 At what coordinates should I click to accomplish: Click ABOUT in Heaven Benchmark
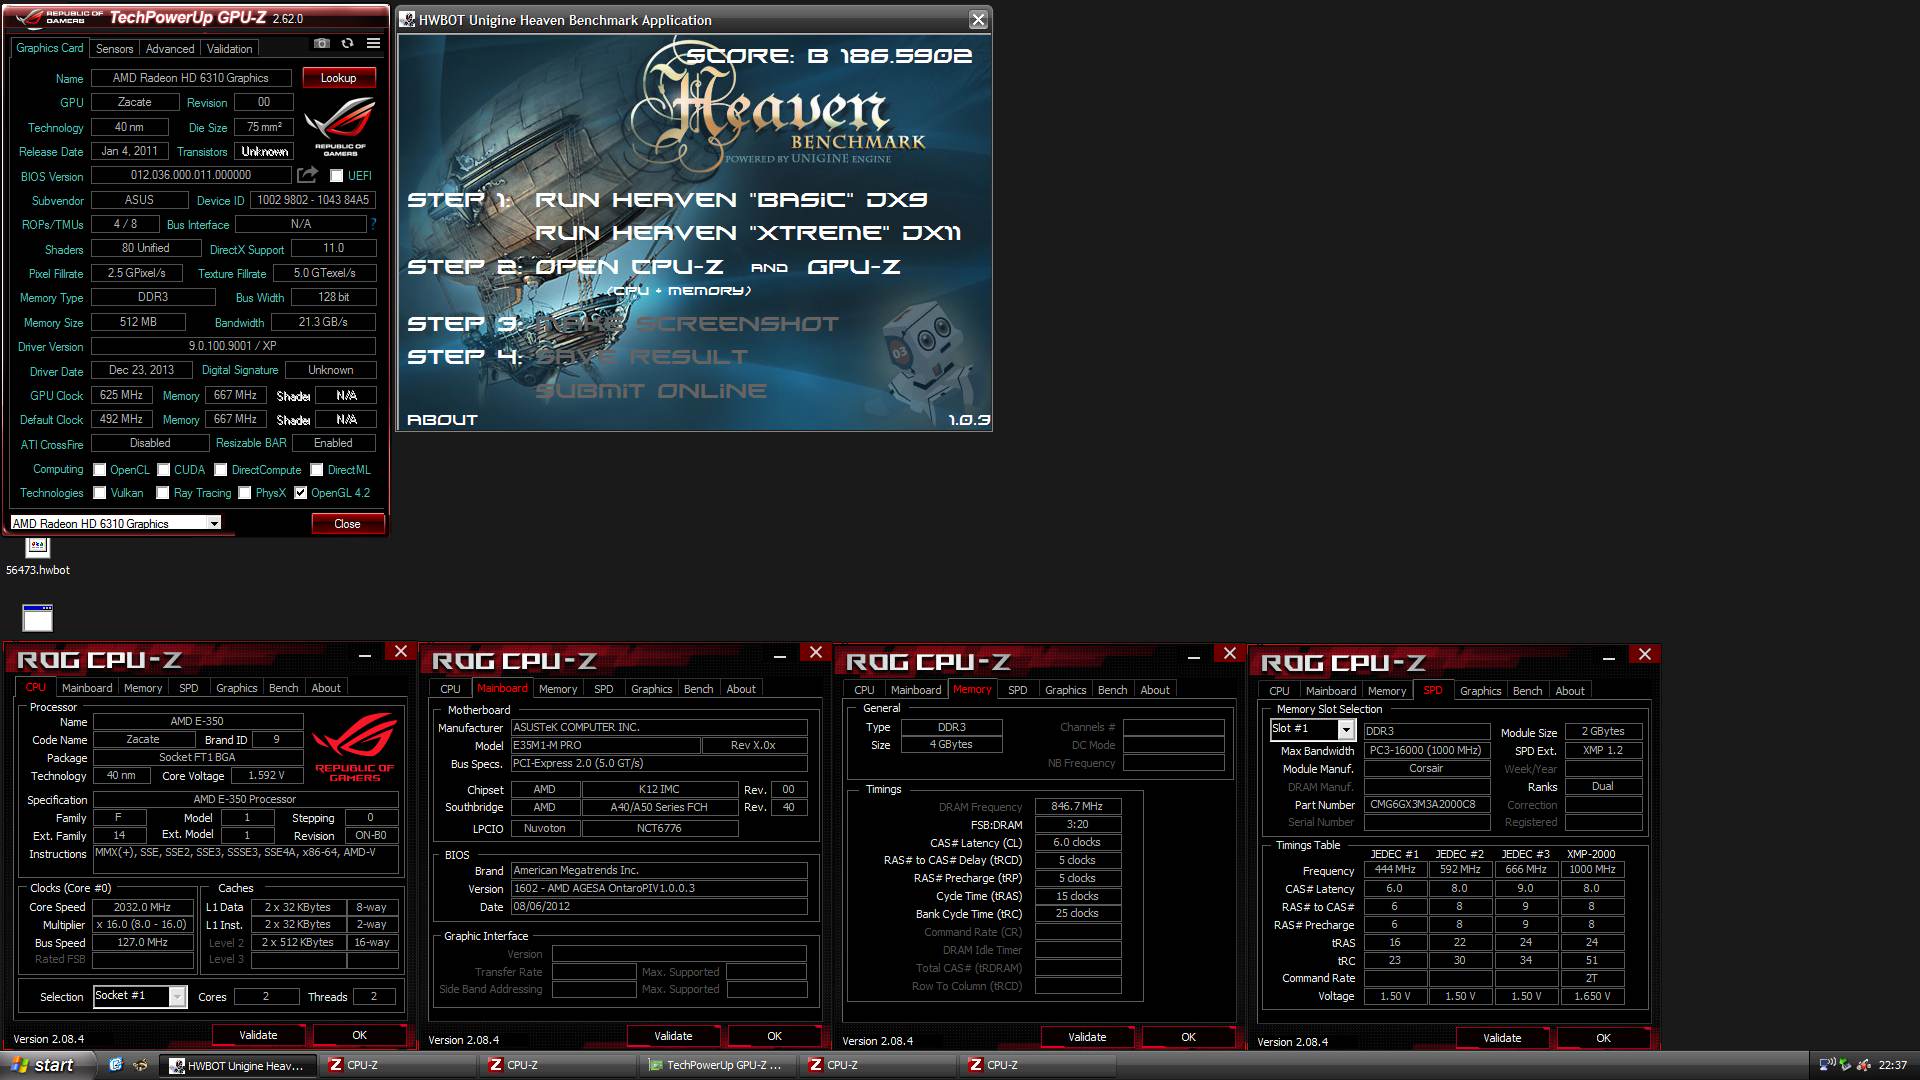(442, 420)
